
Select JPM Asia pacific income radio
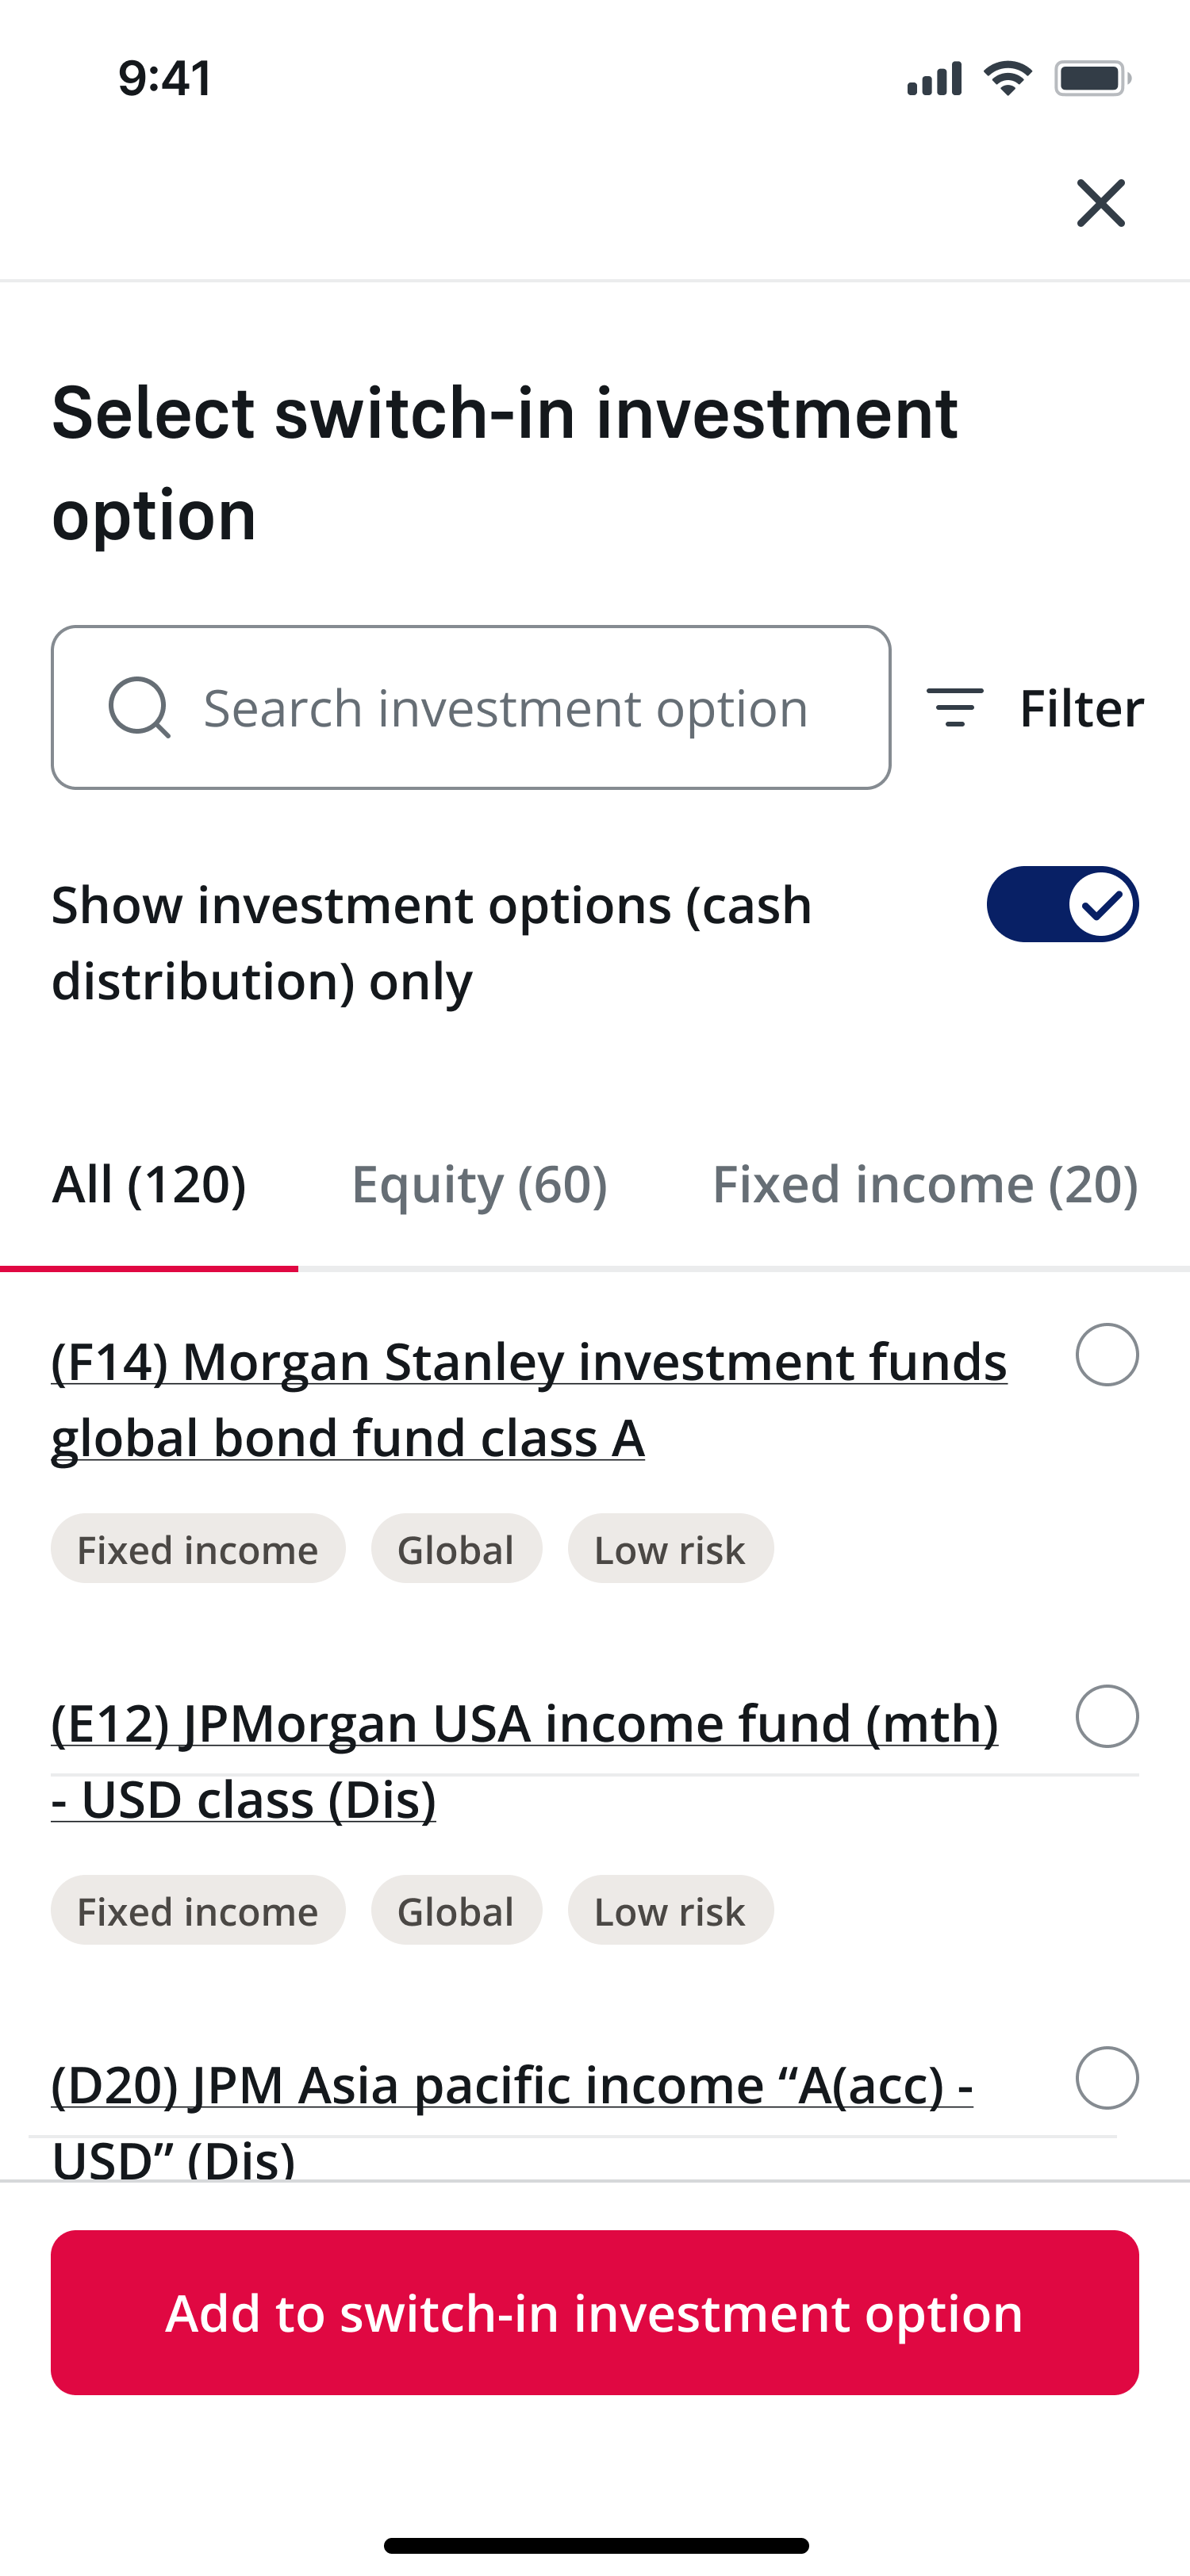pos(1107,2078)
